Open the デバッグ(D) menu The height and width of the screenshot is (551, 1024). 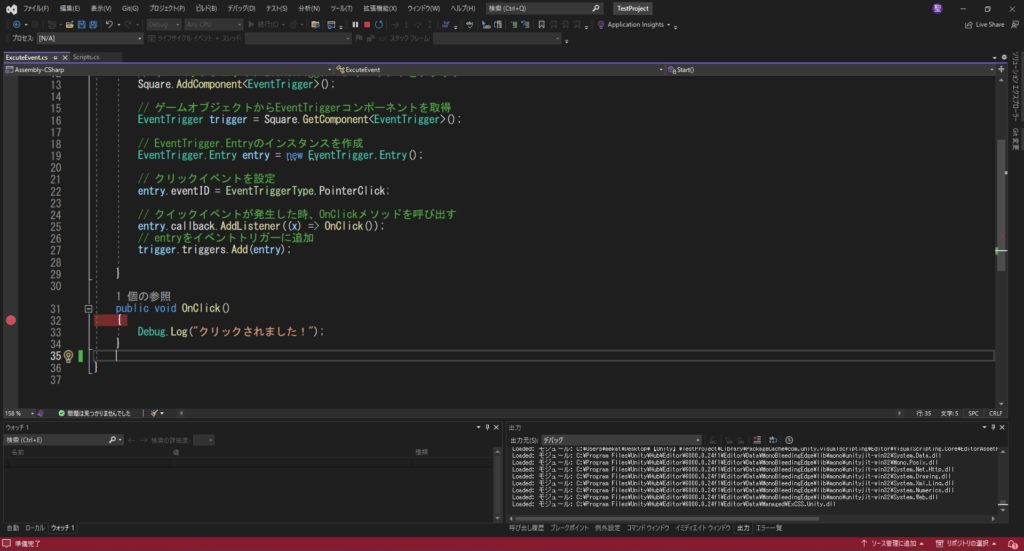click(x=242, y=8)
